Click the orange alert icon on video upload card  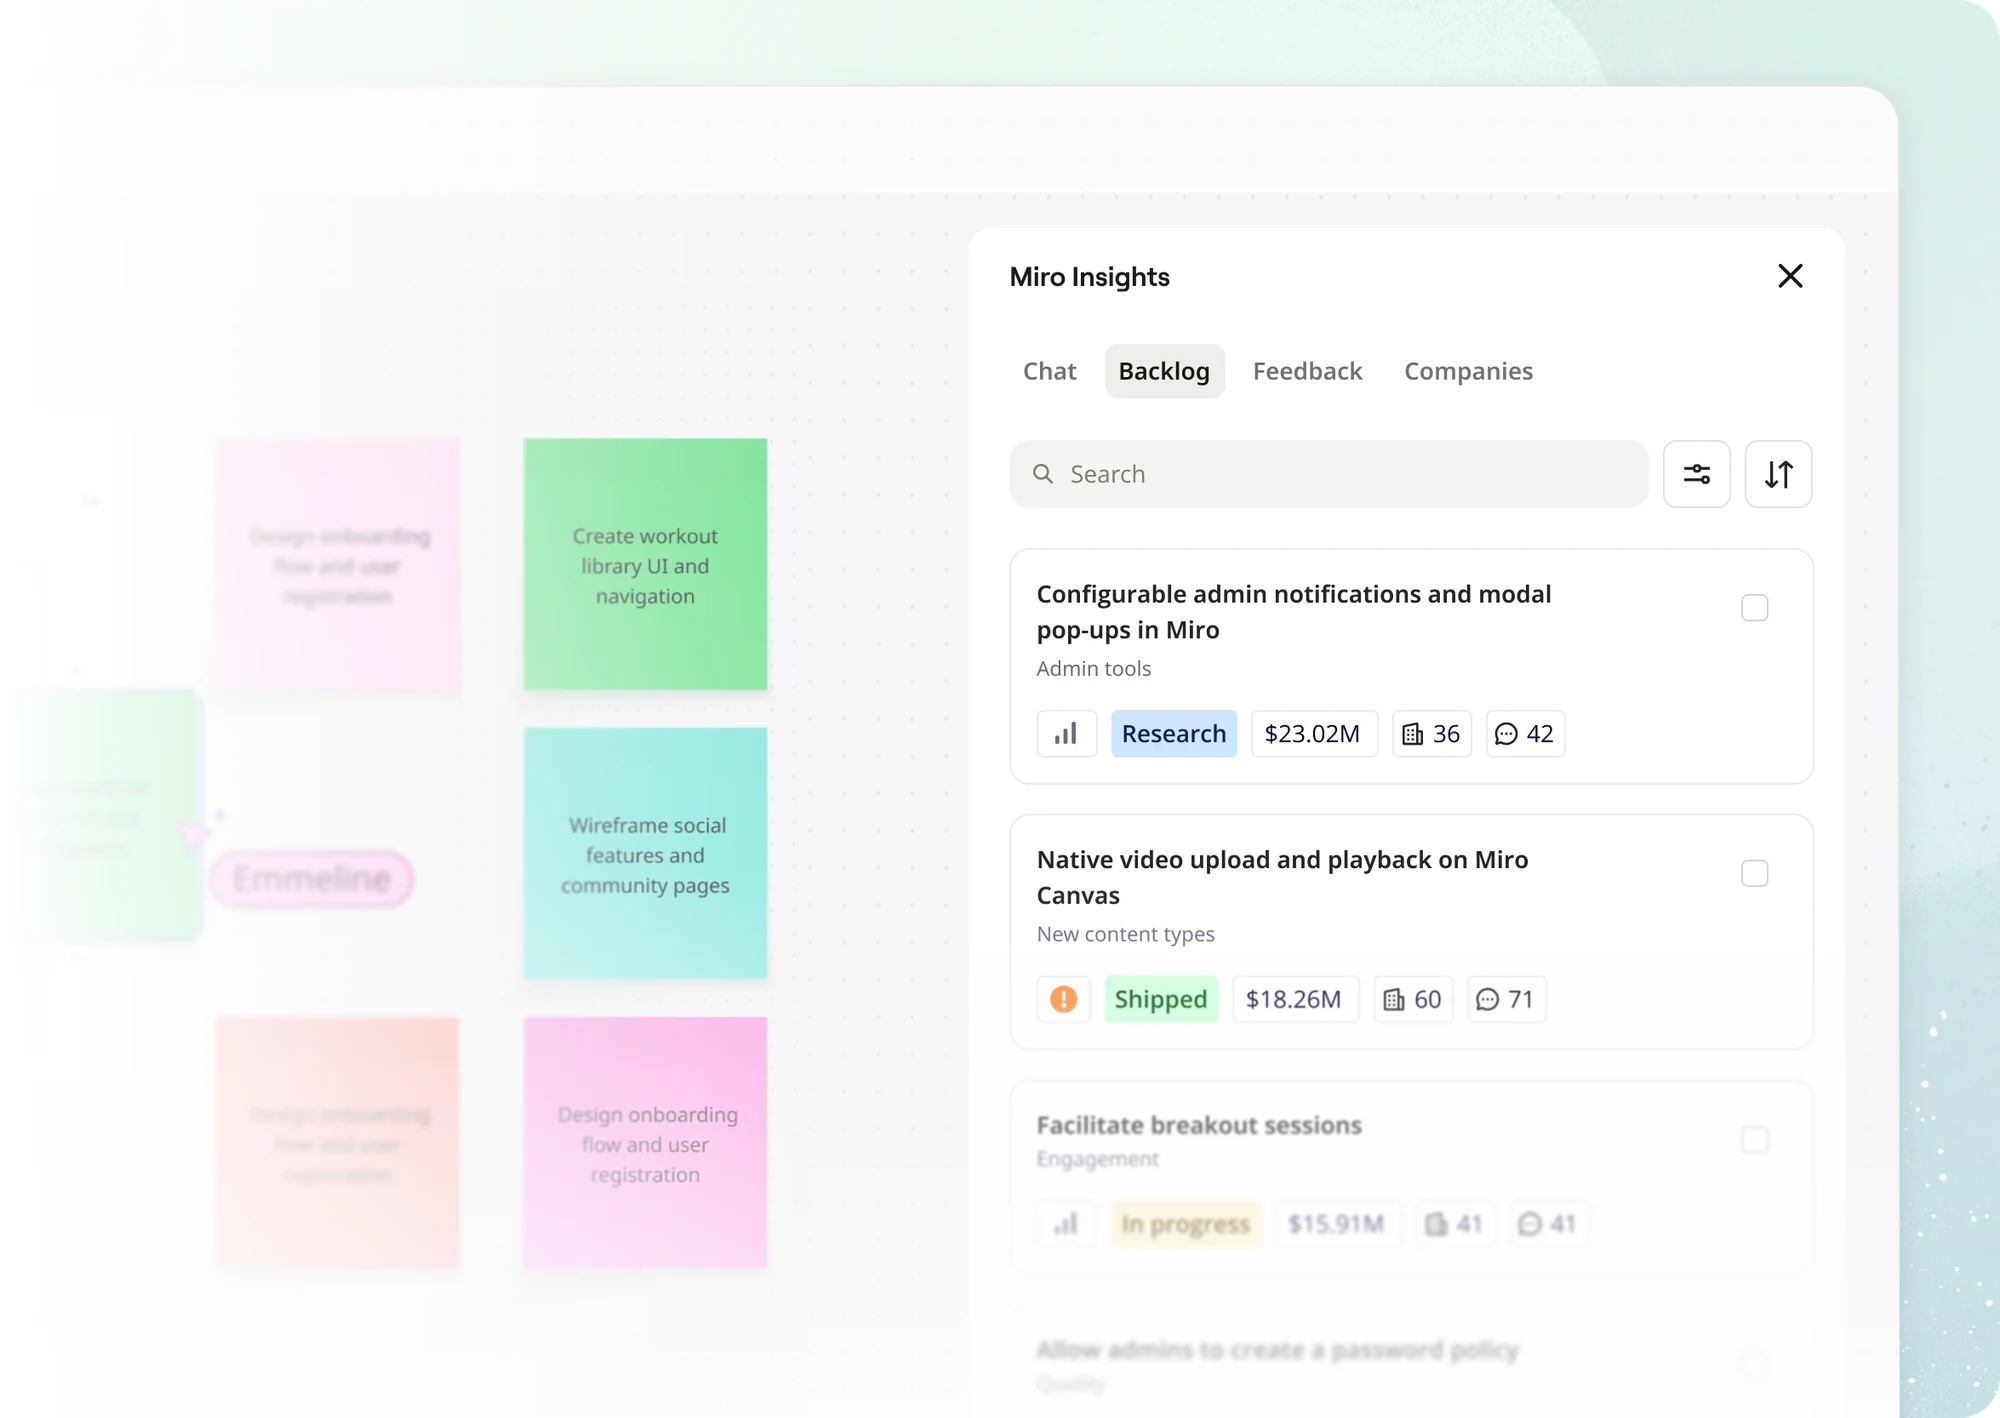(1063, 999)
